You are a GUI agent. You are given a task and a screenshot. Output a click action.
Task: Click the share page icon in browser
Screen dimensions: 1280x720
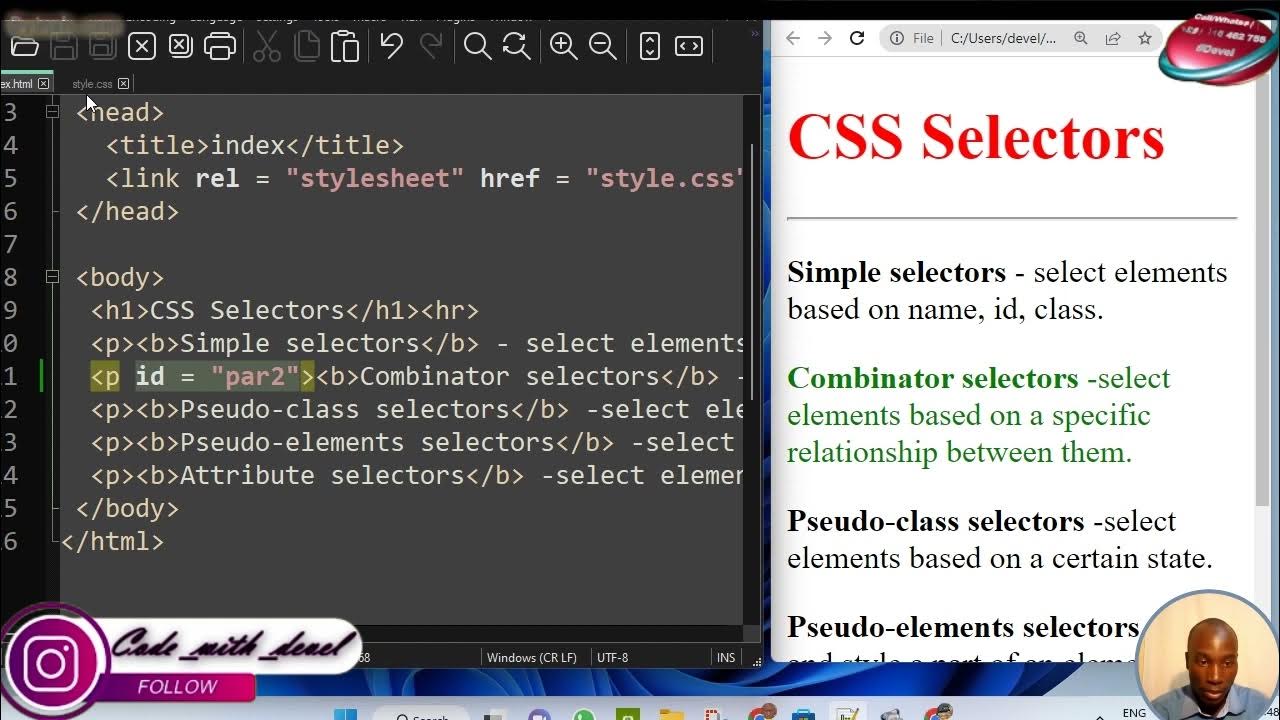coord(1113,38)
